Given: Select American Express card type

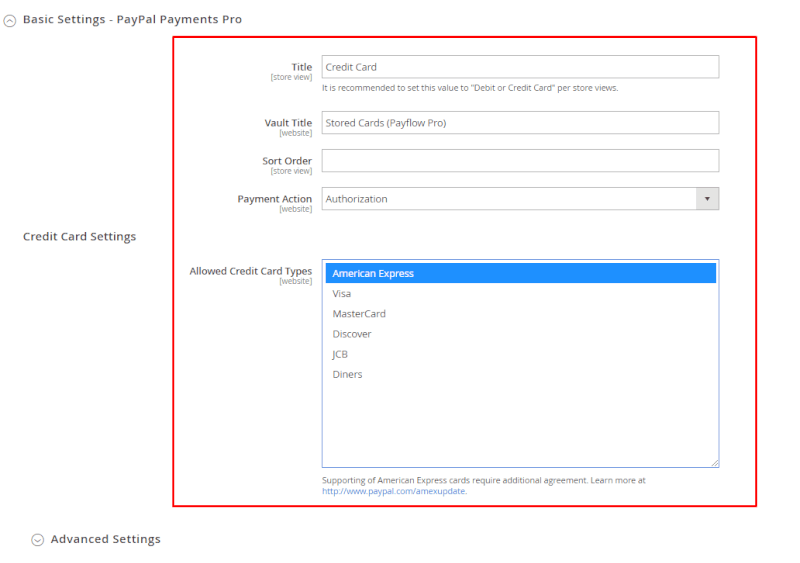Looking at the screenshot, I should coord(520,273).
